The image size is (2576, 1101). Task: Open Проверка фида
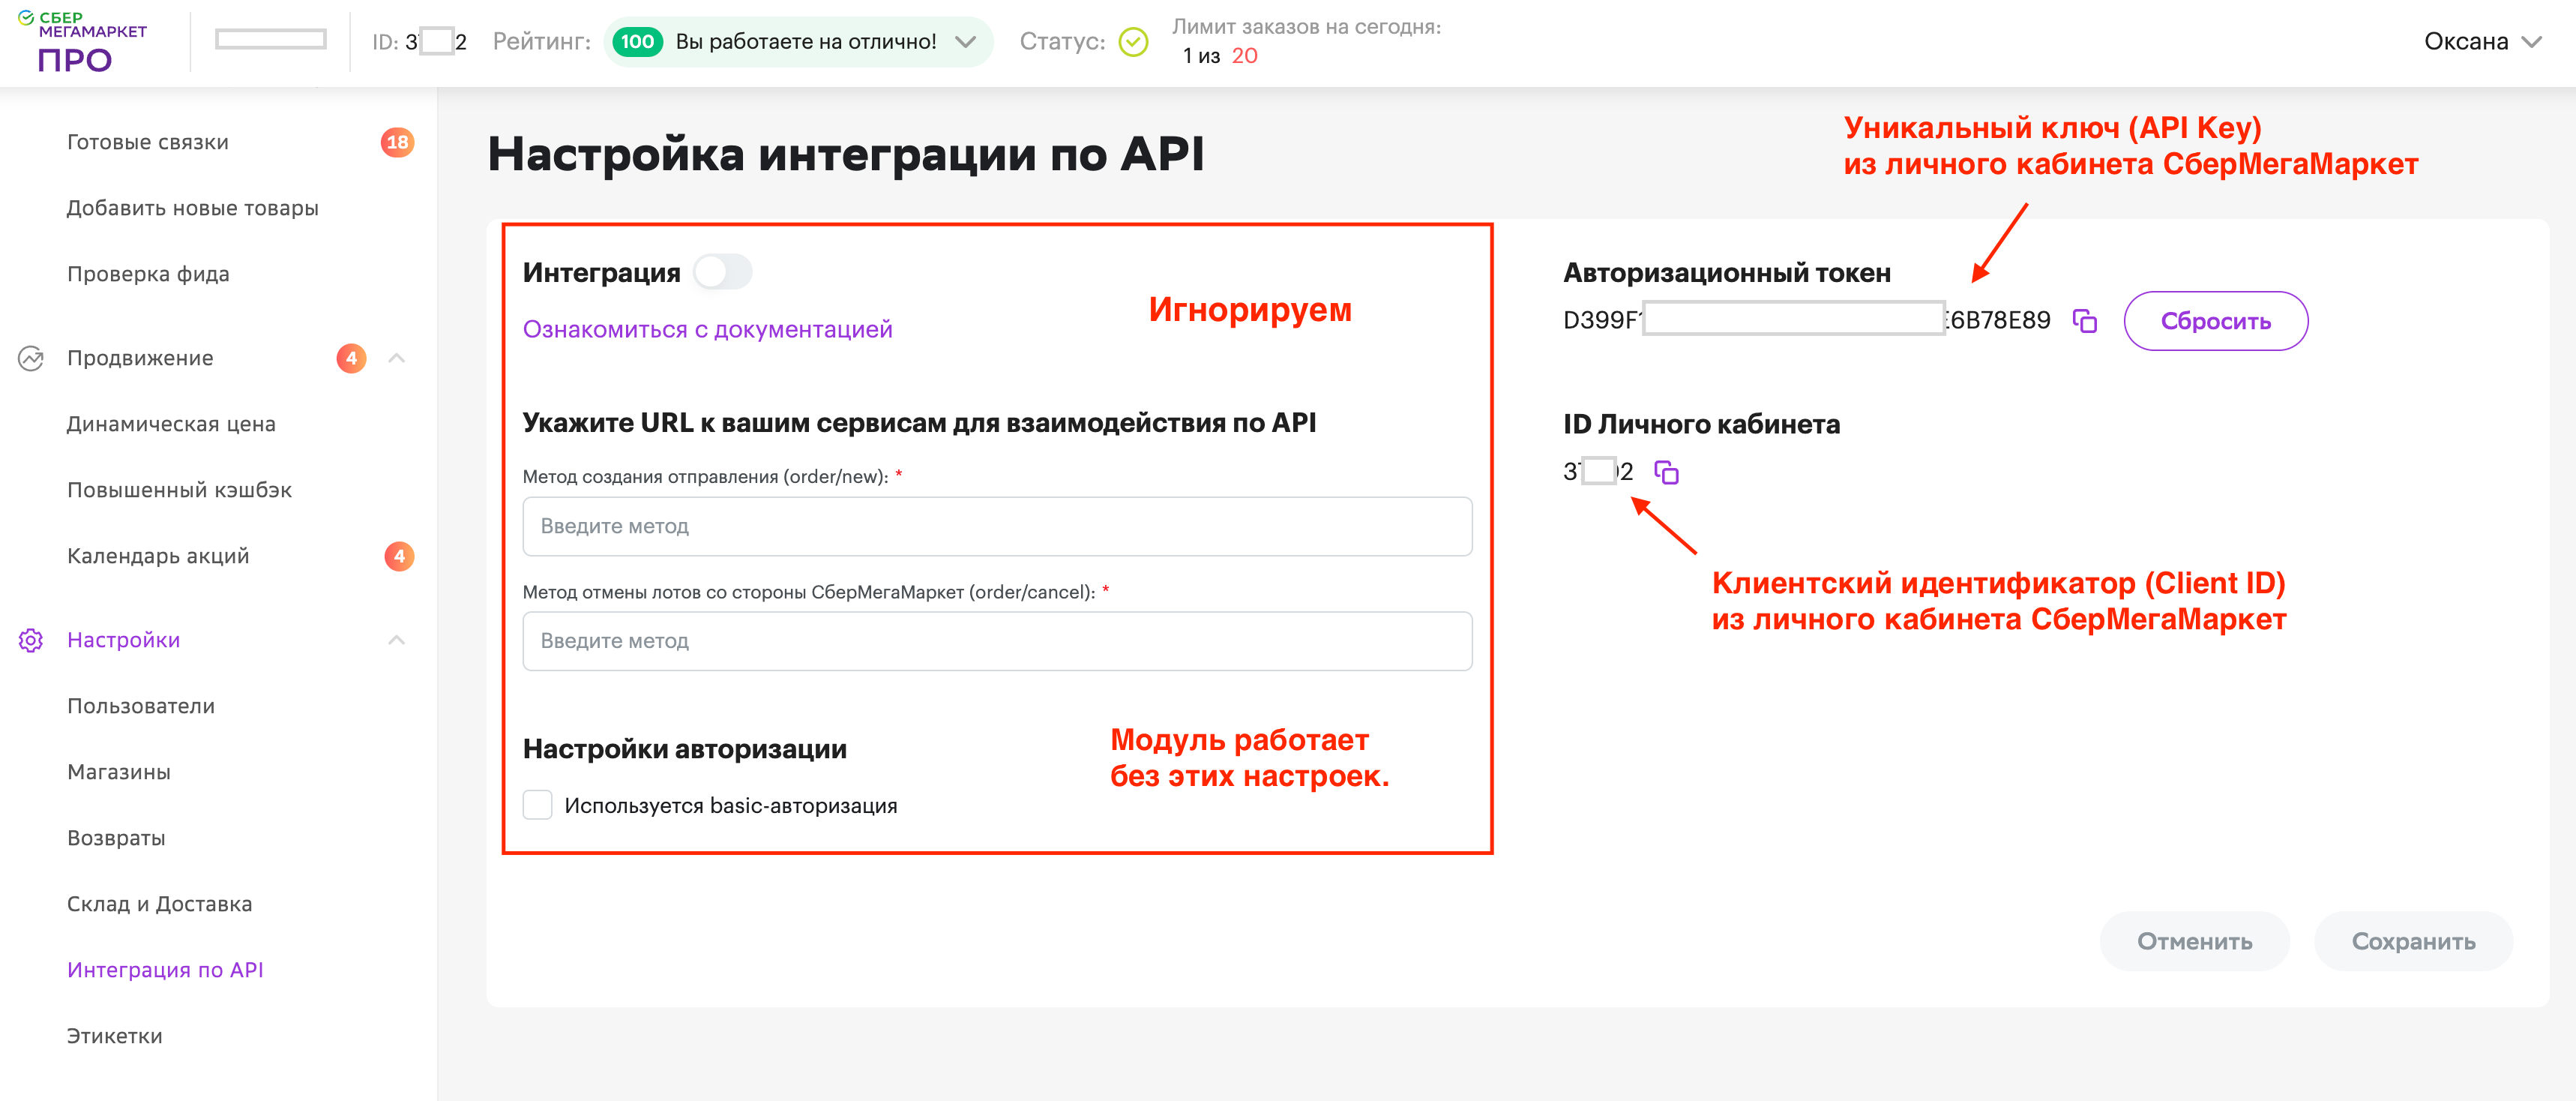(148, 274)
